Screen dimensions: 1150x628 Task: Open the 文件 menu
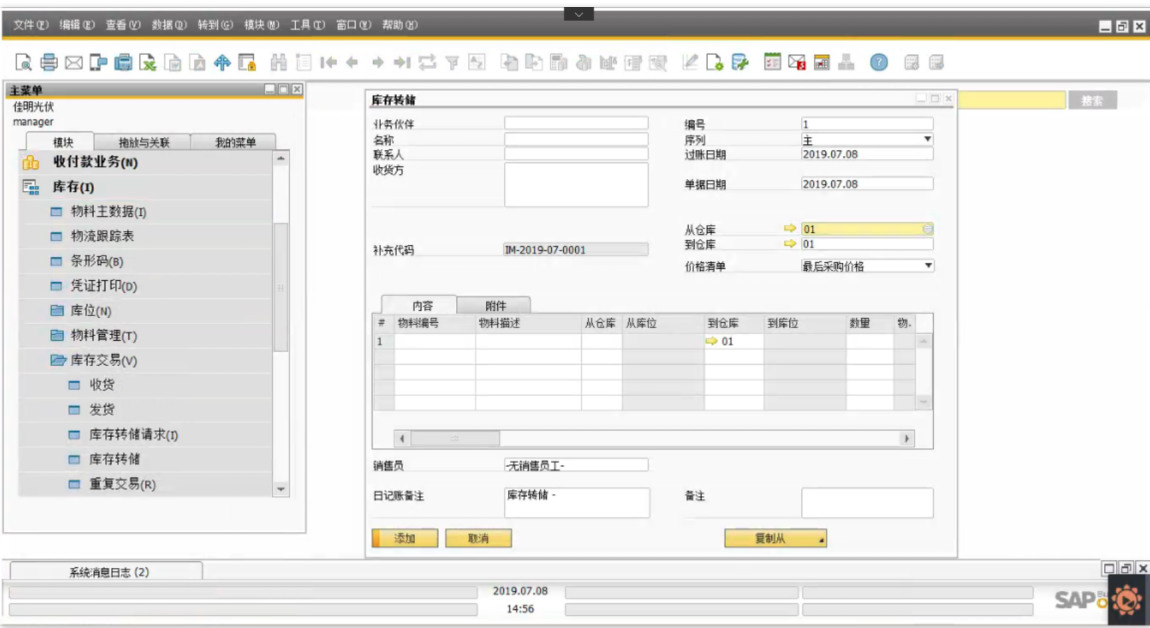pos(30,25)
